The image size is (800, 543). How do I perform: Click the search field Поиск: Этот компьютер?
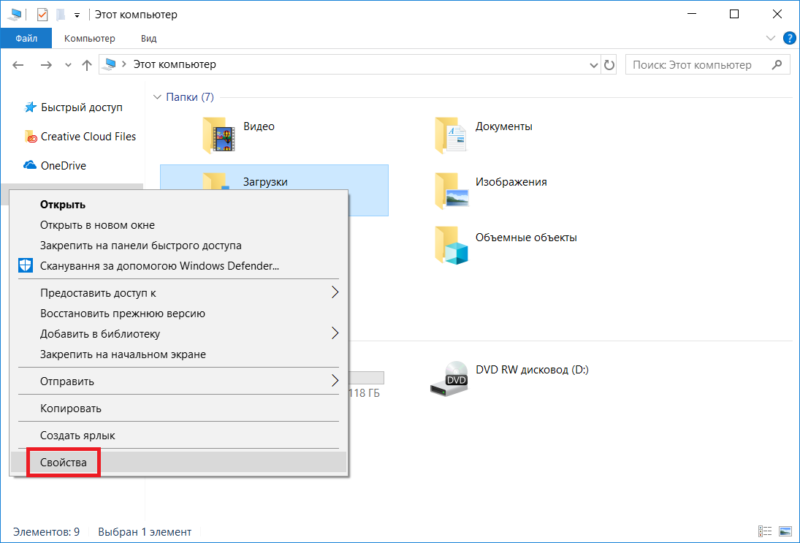[695, 65]
